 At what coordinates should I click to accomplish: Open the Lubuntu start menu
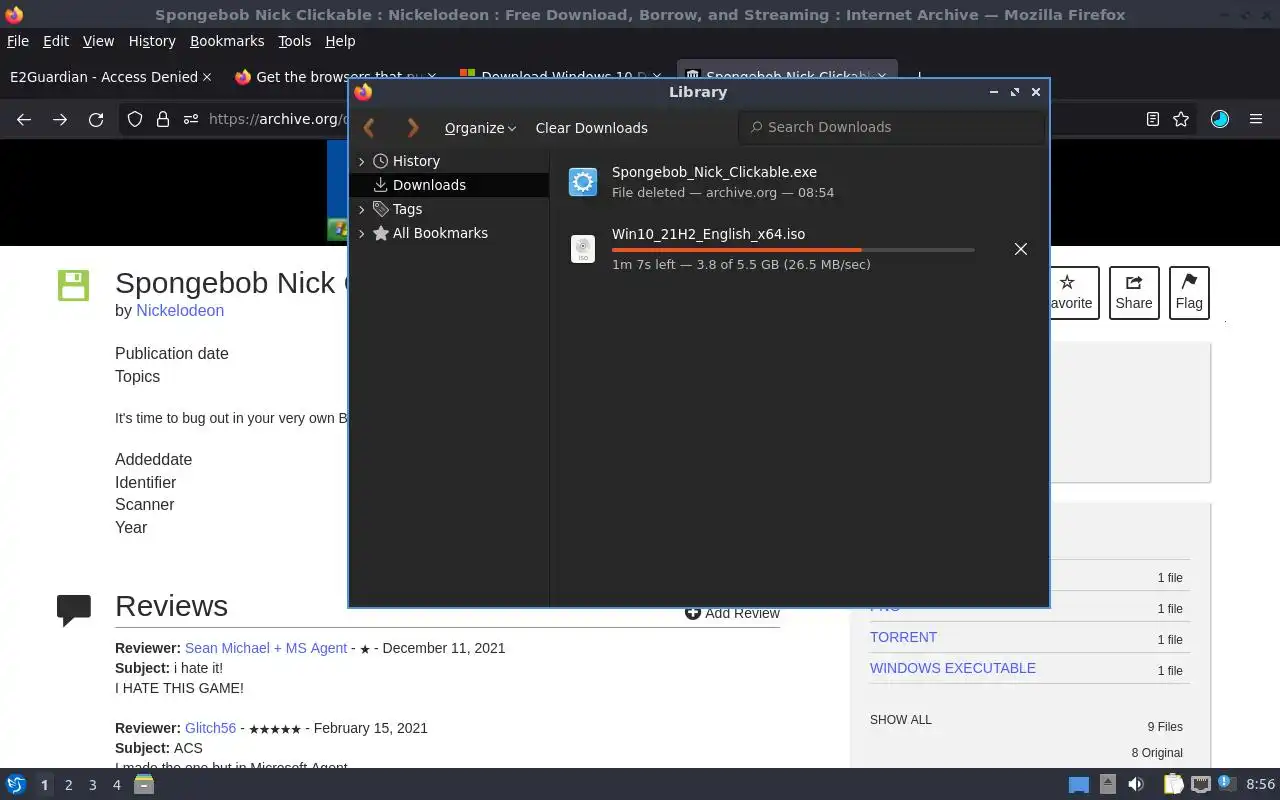[16, 785]
